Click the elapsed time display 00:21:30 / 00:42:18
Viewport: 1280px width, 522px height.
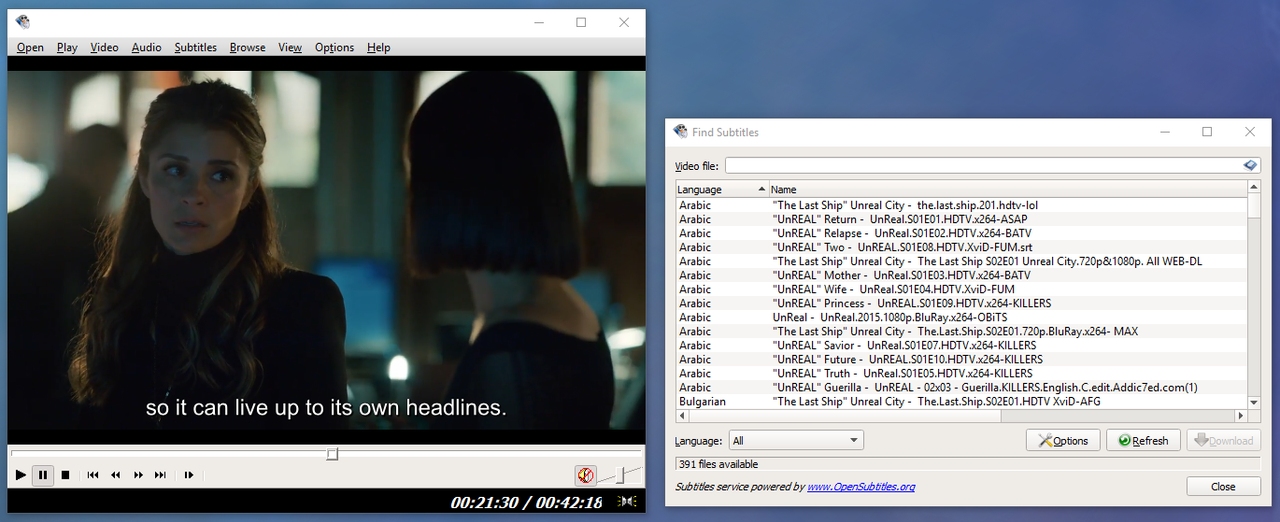click(526, 502)
